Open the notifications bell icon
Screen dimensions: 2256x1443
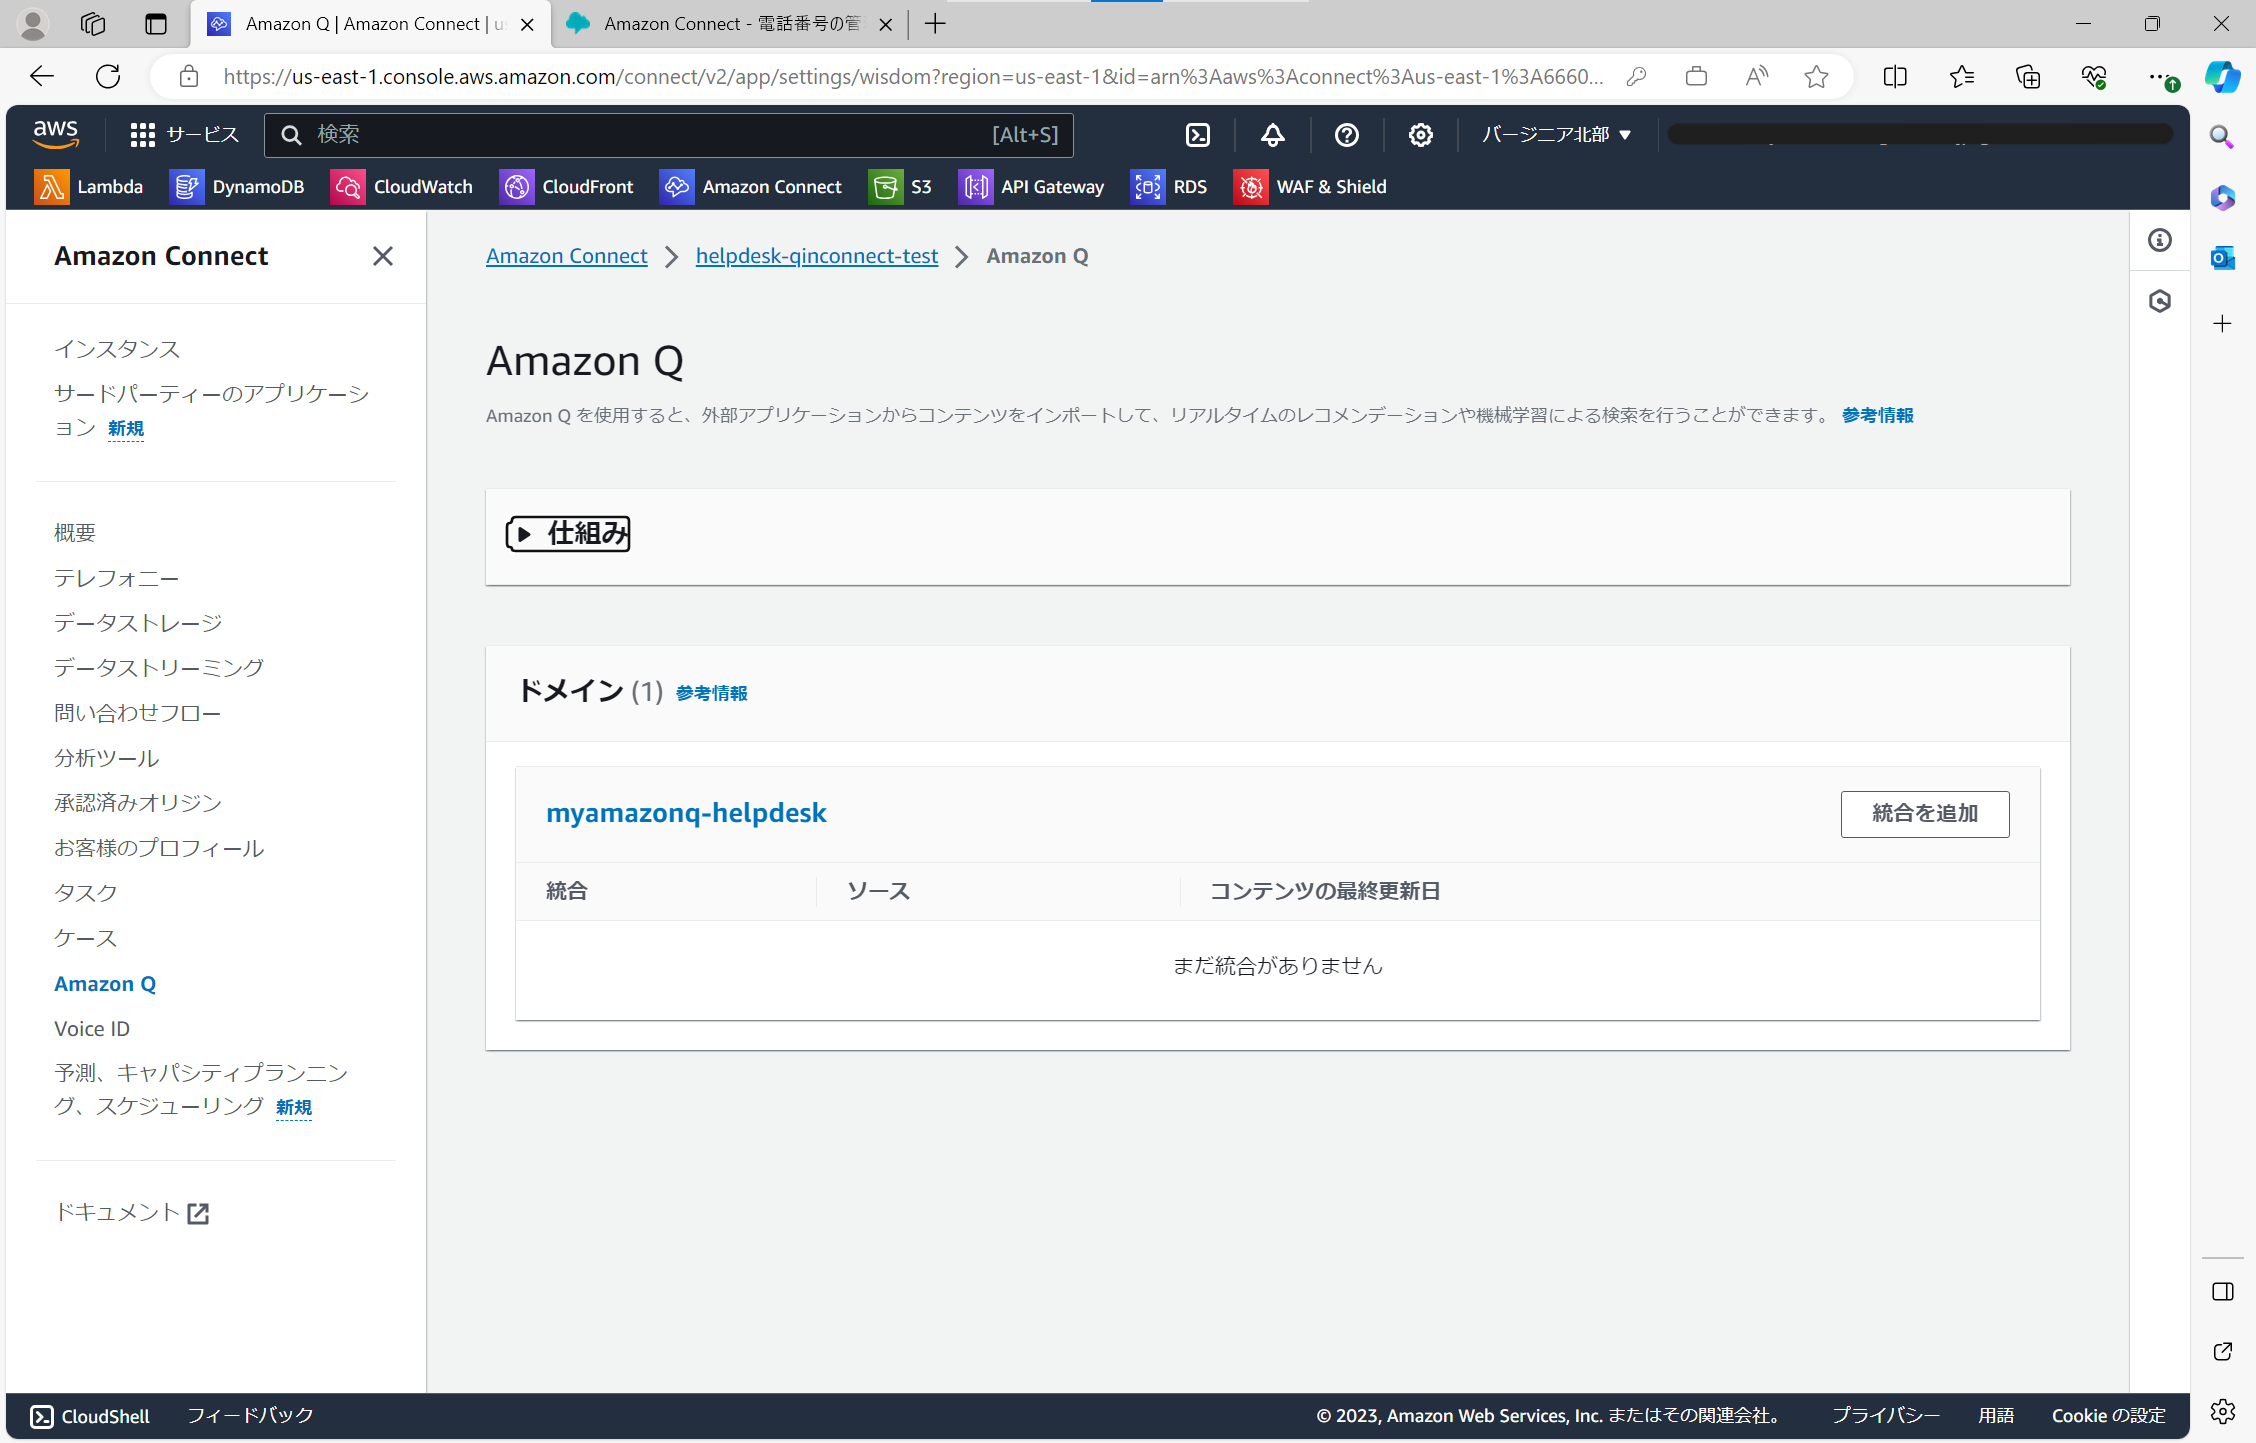1272,134
